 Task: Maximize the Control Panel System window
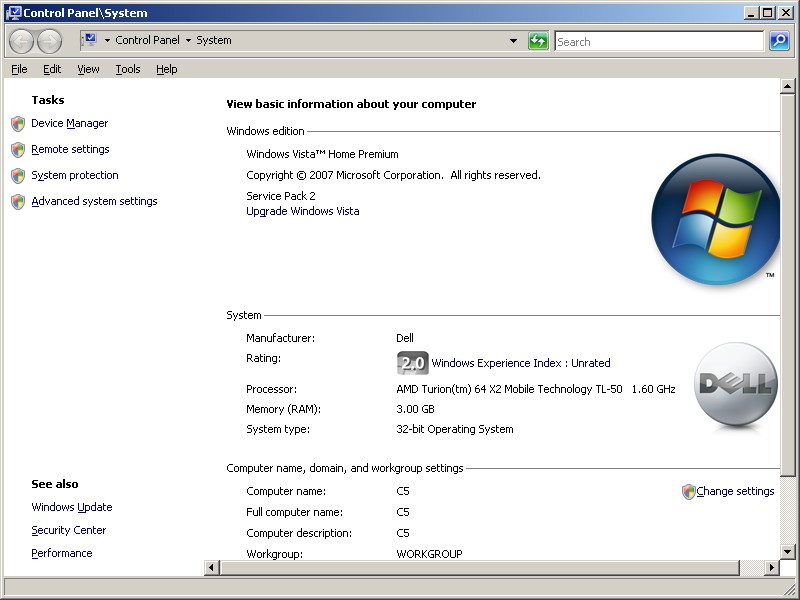[767, 13]
